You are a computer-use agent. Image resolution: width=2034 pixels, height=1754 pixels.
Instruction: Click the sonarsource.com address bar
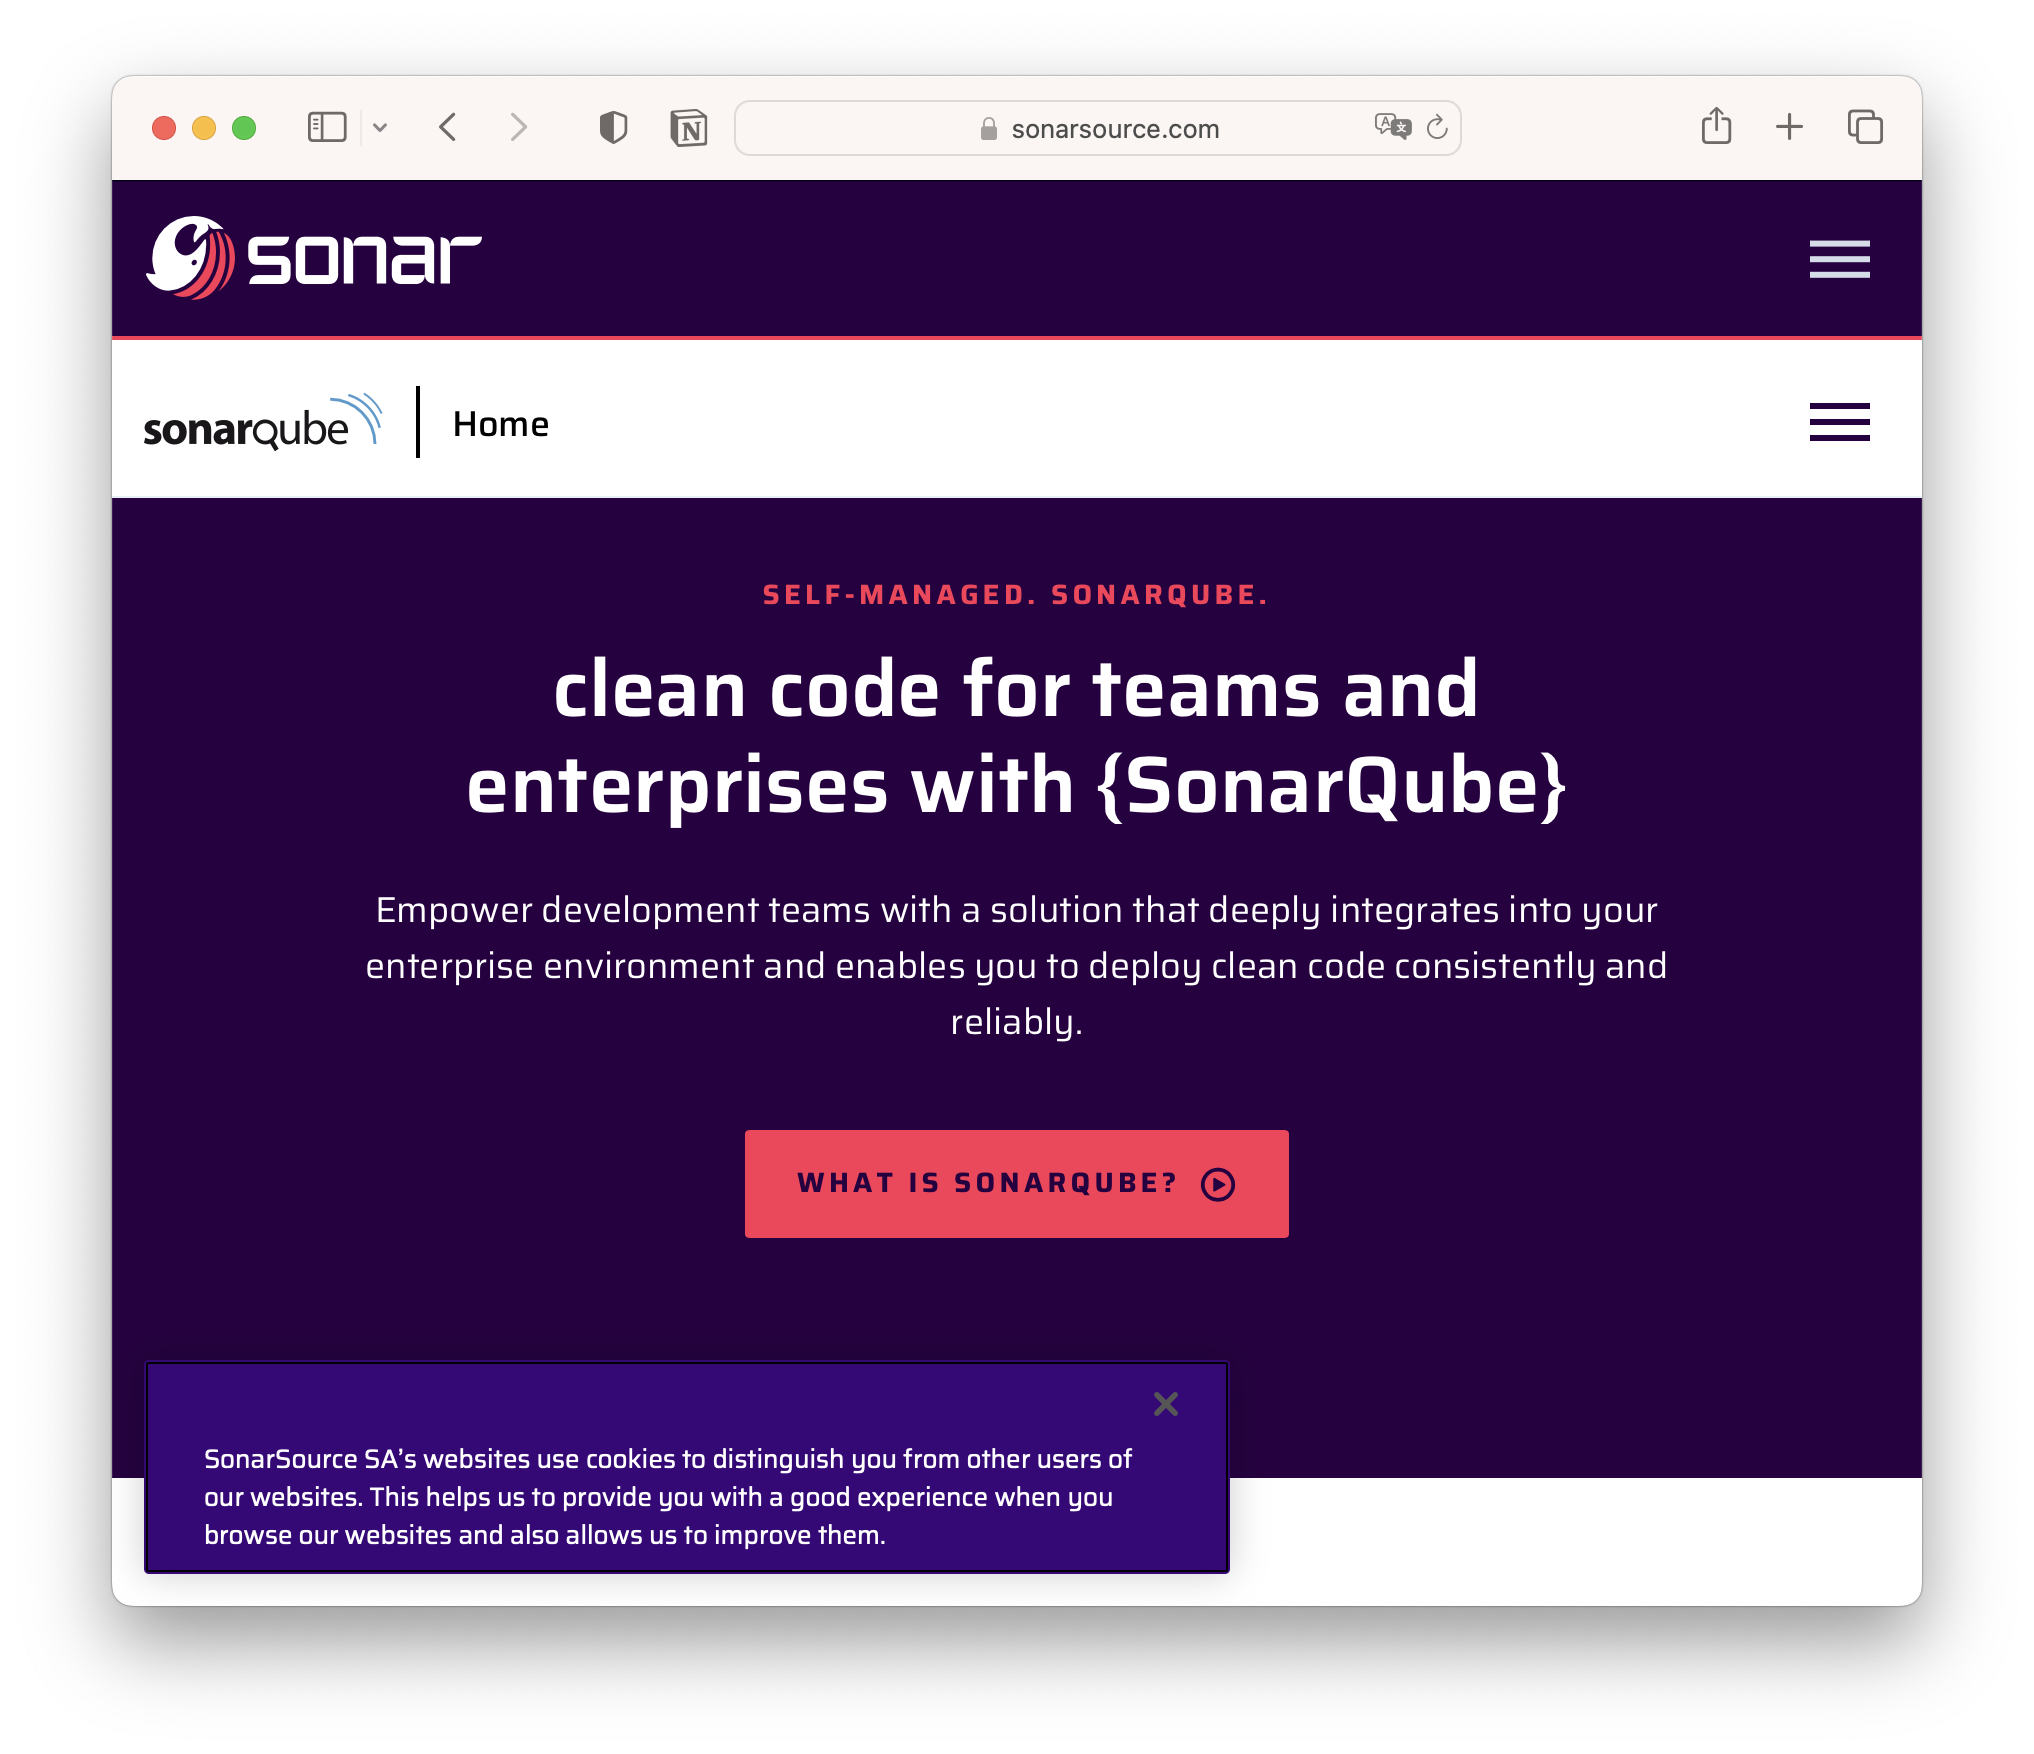(x=1097, y=128)
